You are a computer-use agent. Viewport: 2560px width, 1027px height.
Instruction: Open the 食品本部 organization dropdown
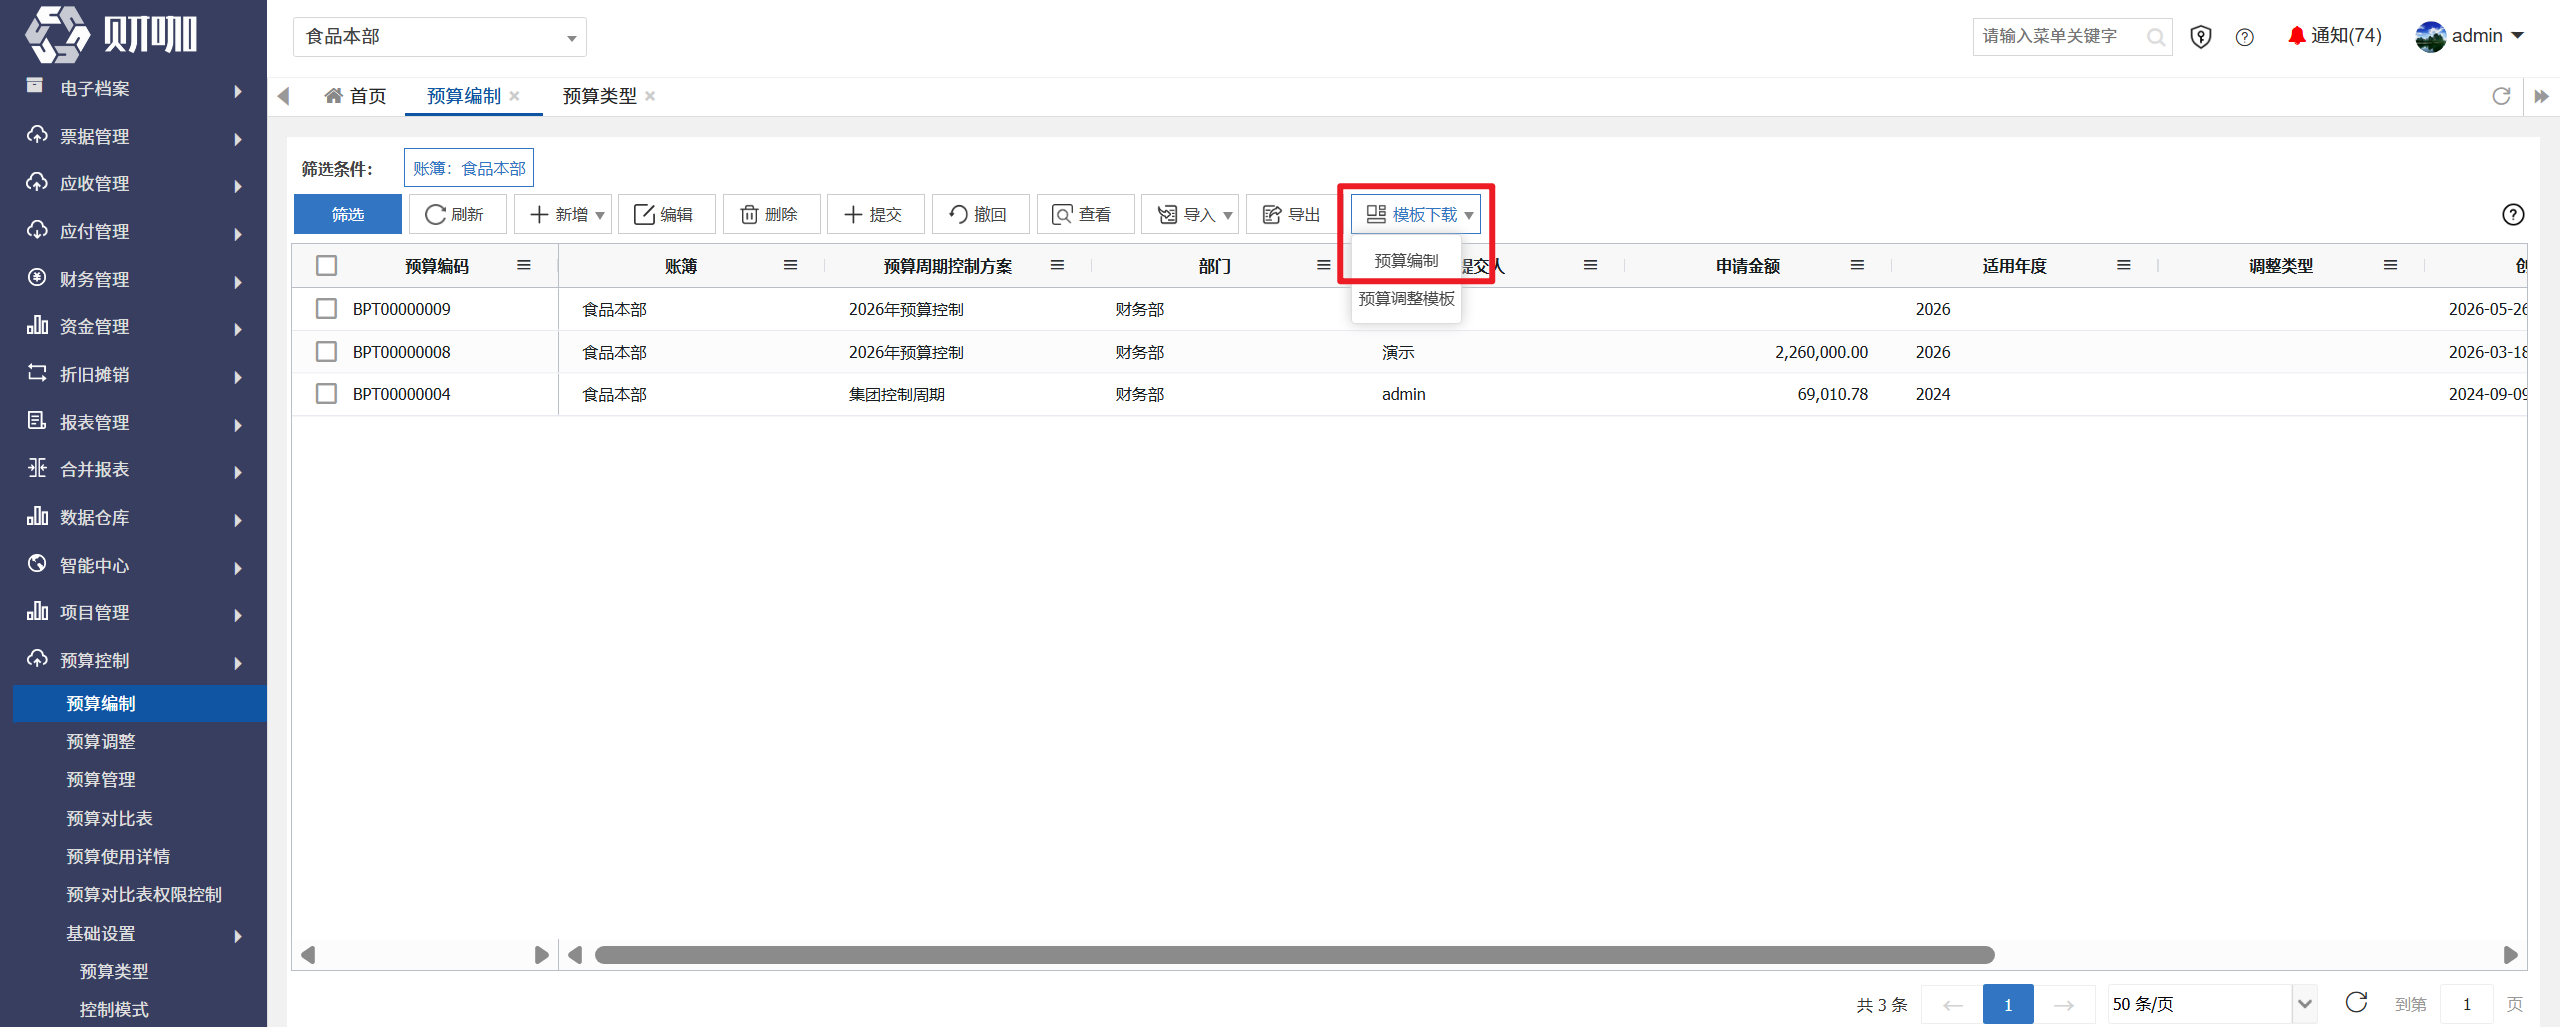(x=440, y=37)
